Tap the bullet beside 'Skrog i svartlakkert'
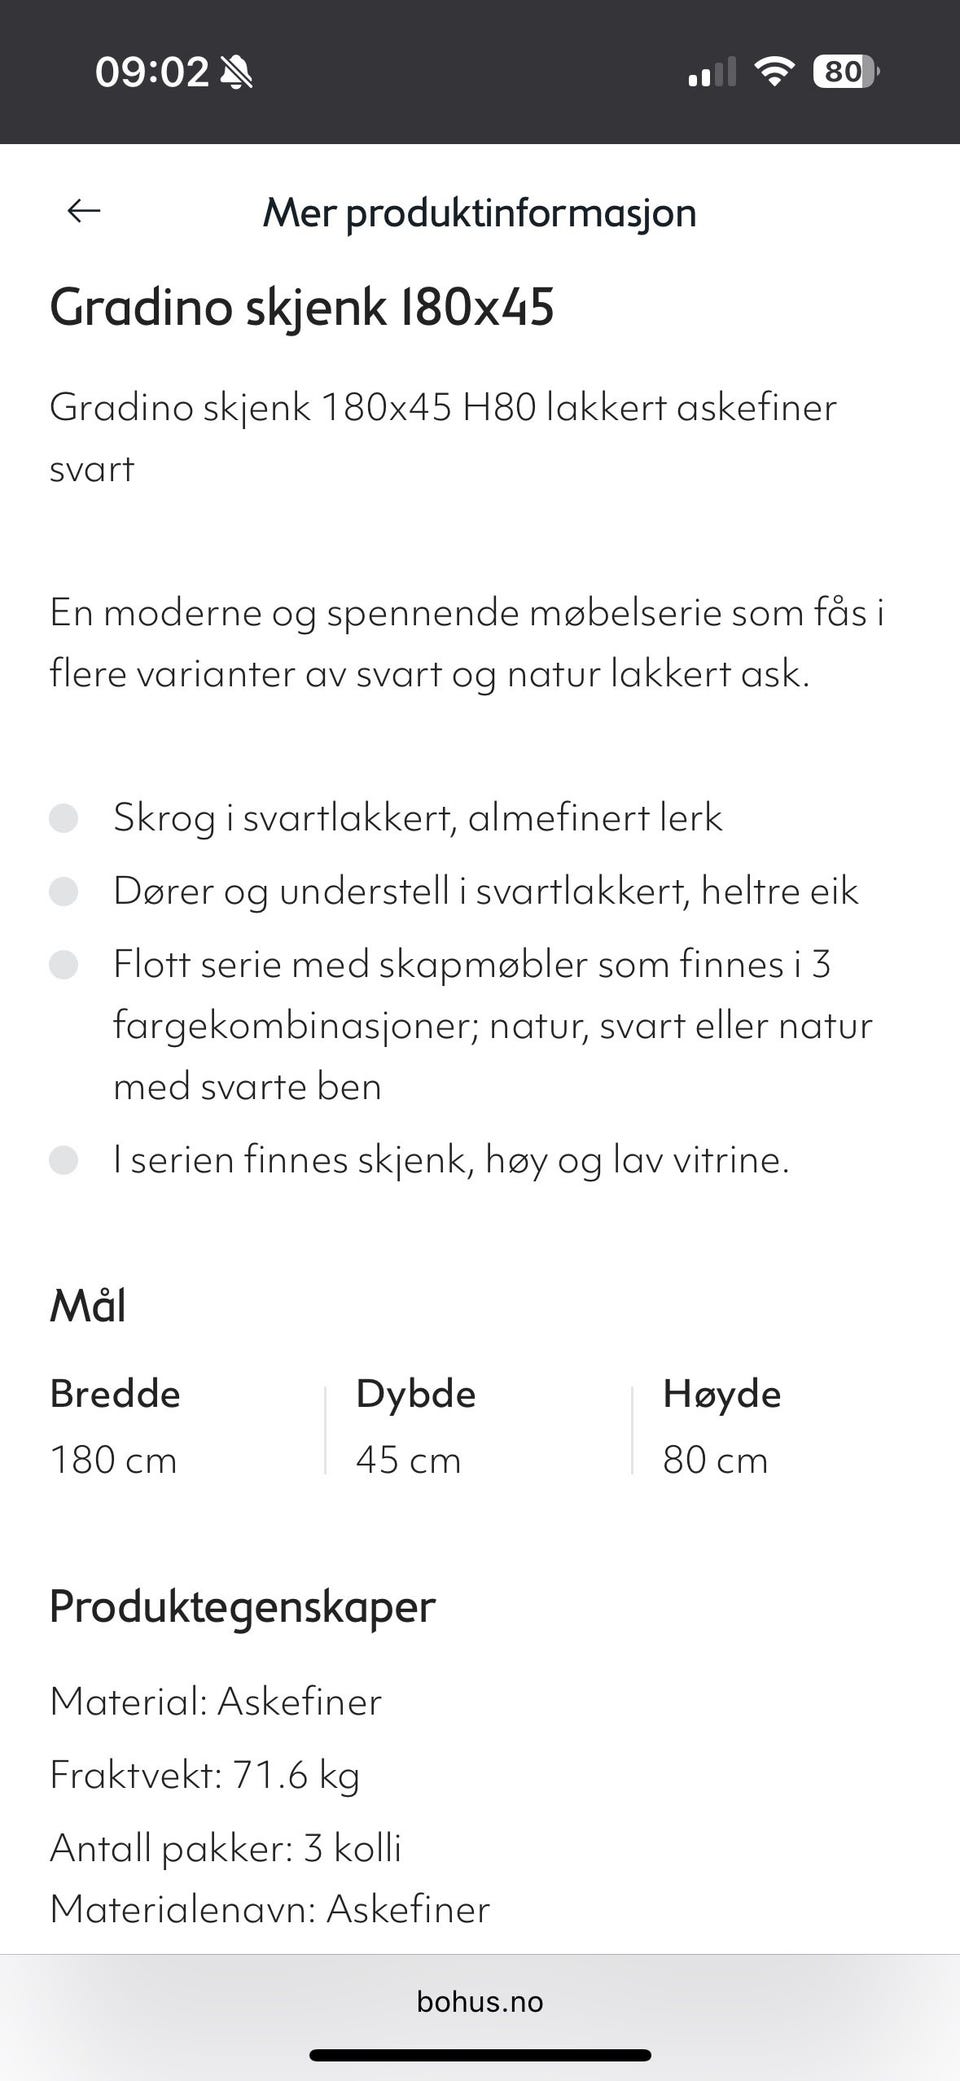 tap(65, 820)
